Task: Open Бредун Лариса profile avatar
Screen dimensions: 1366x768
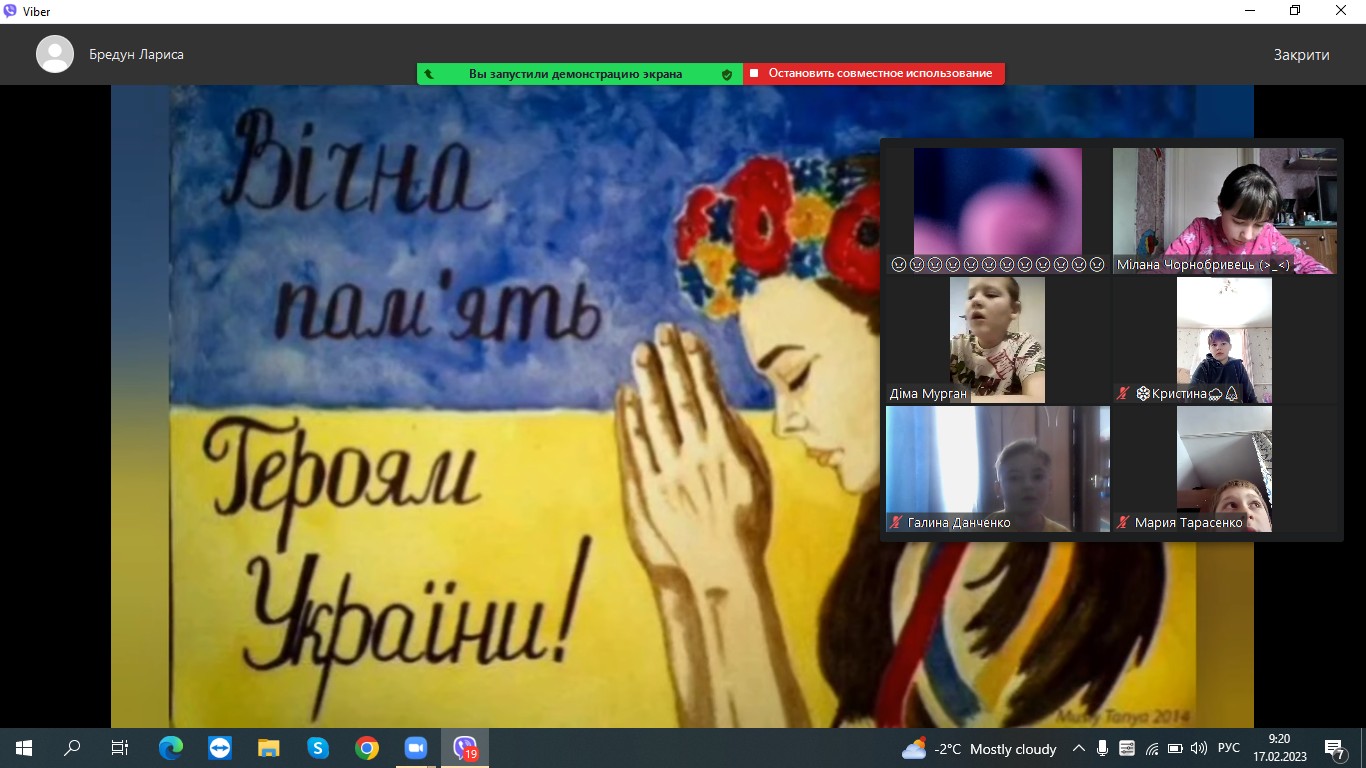Action: (x=55, y=54)
